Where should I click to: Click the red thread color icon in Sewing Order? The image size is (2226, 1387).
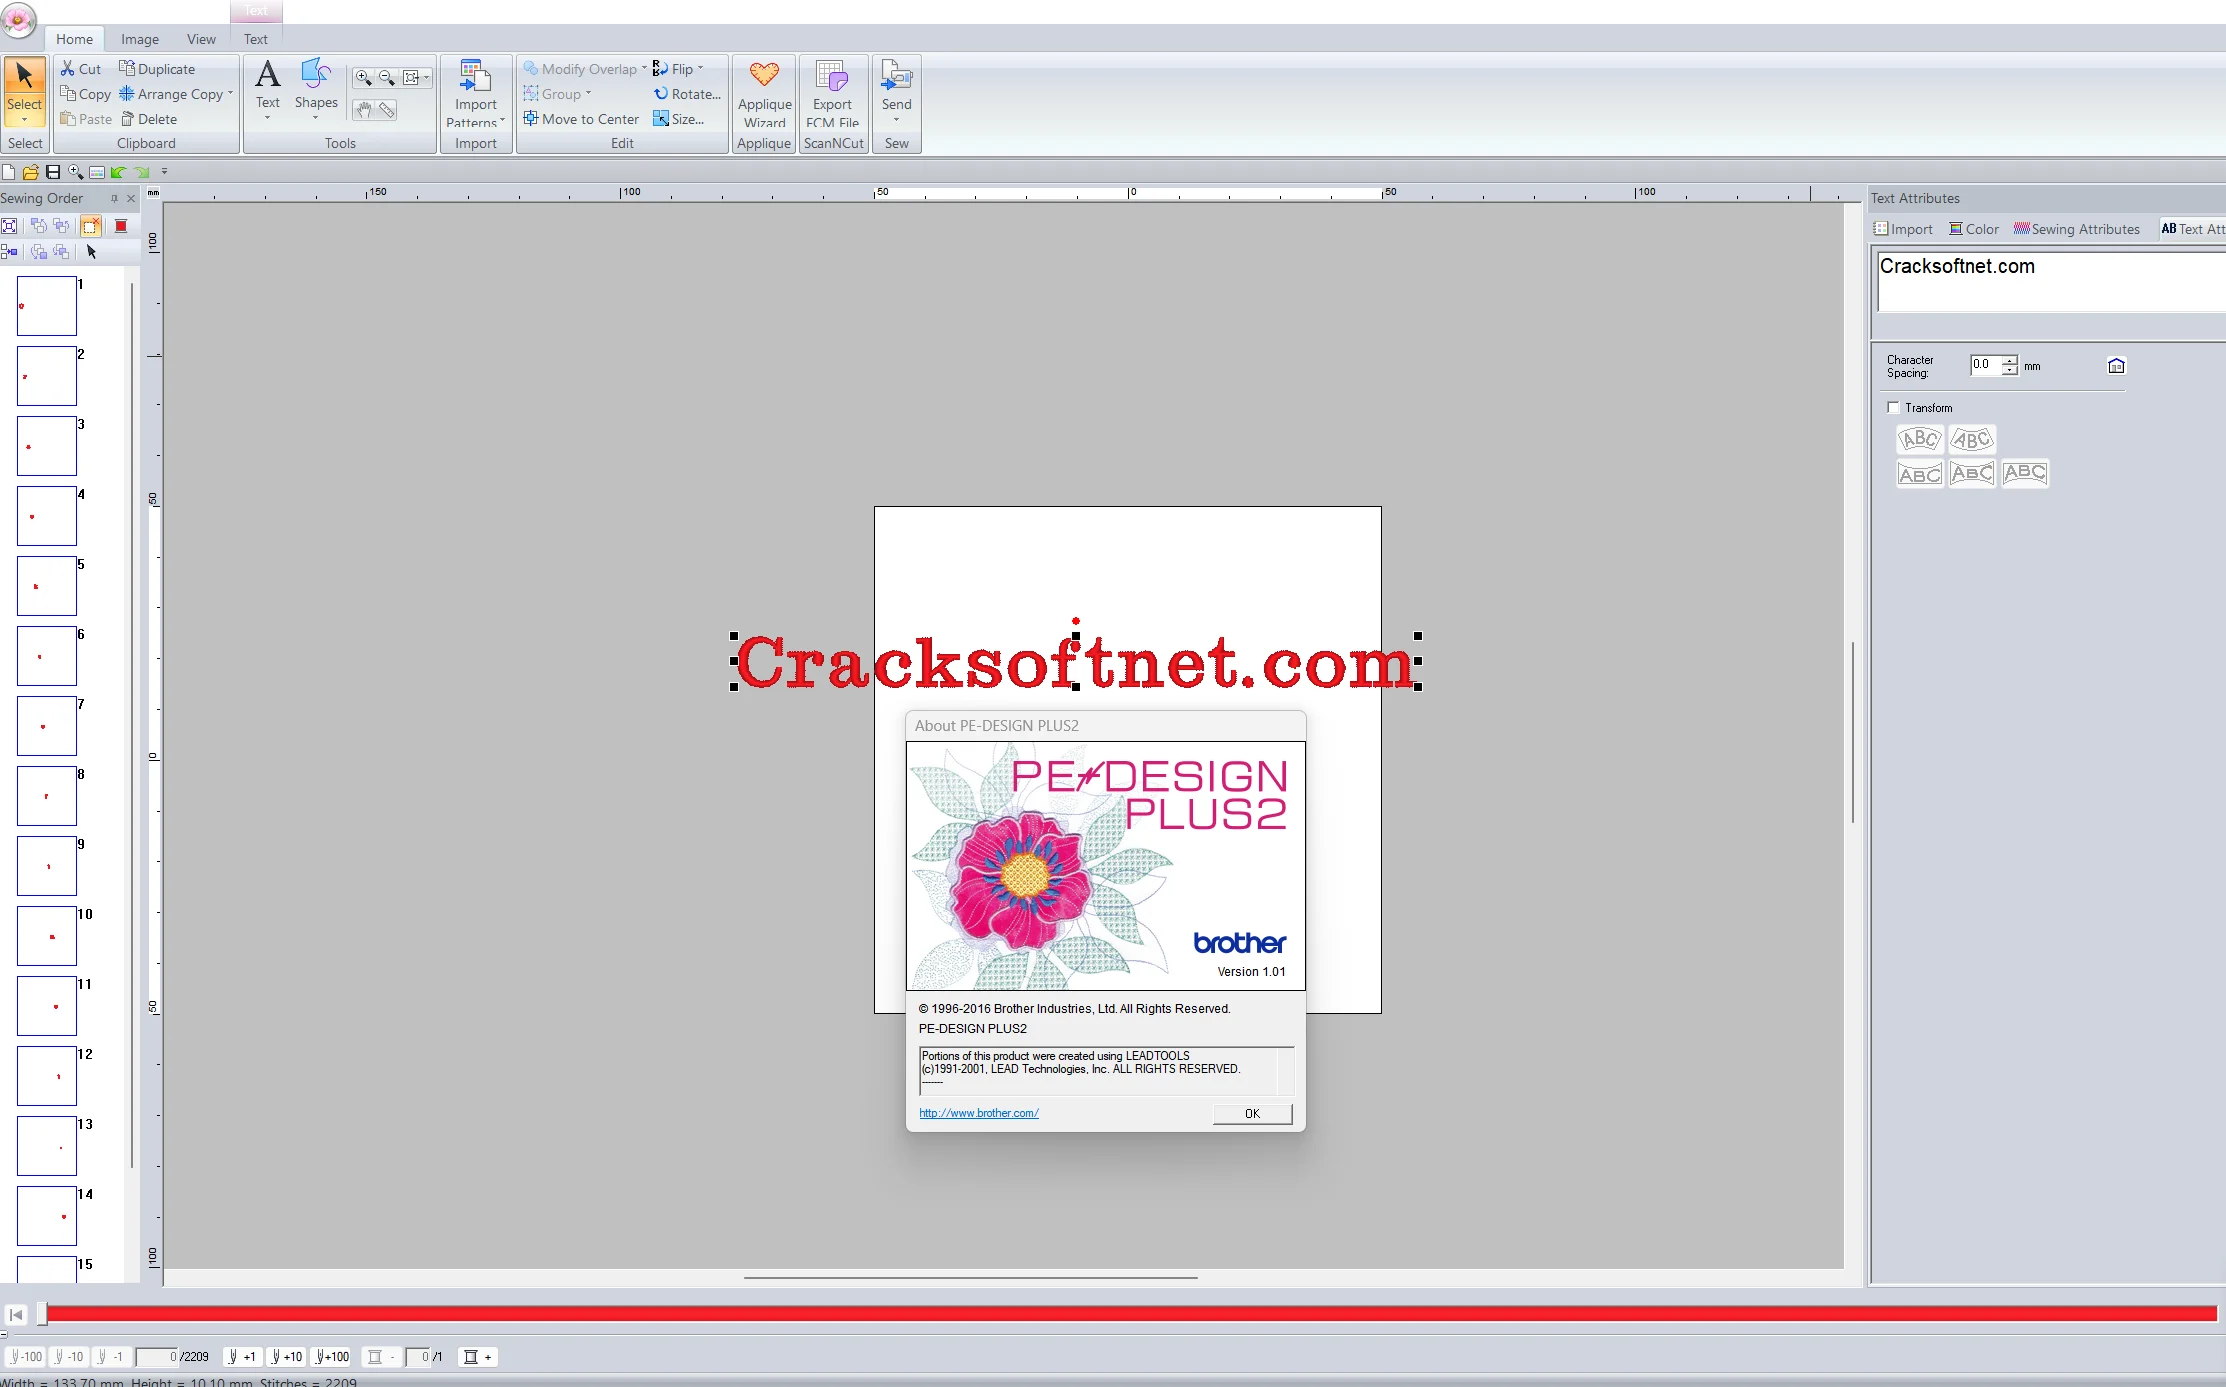click(121, 226)
